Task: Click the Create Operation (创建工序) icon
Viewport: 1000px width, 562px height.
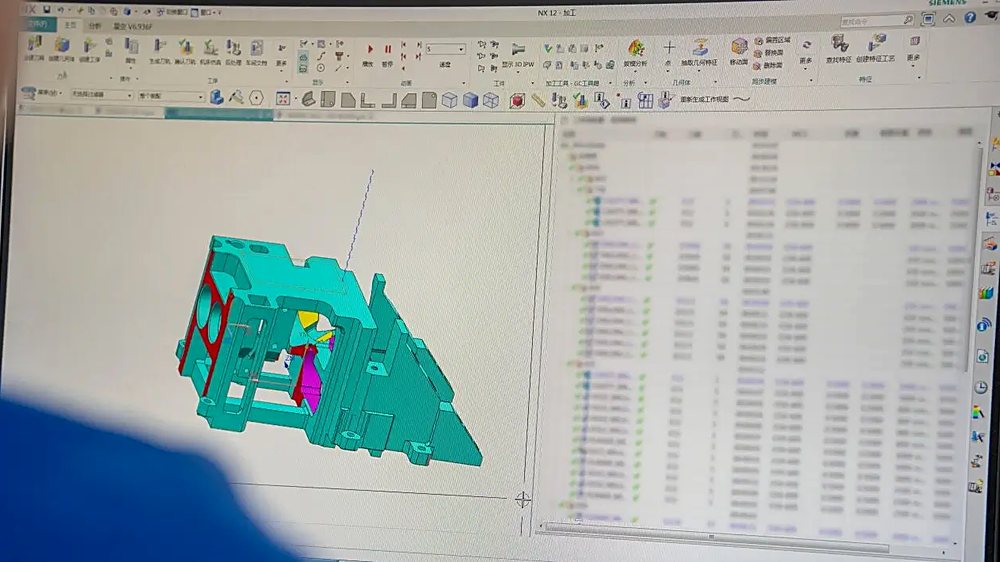Action: (89, 48)
